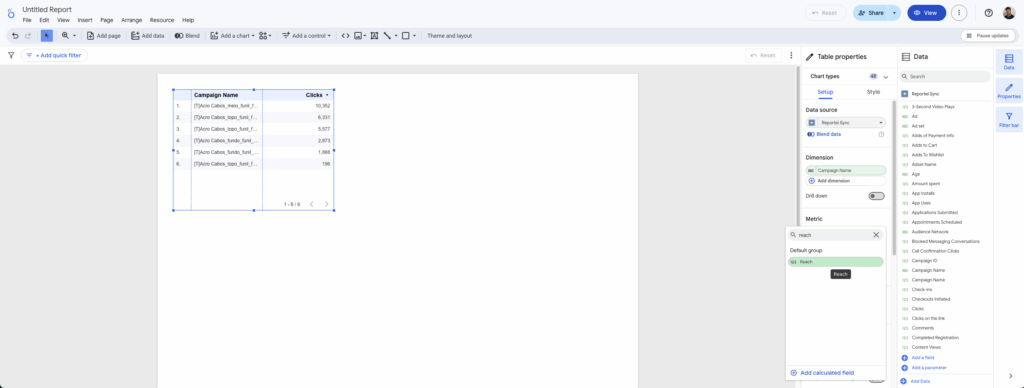Clear the reach search with X
The image size is (1024, 388).
click(876, 235)
